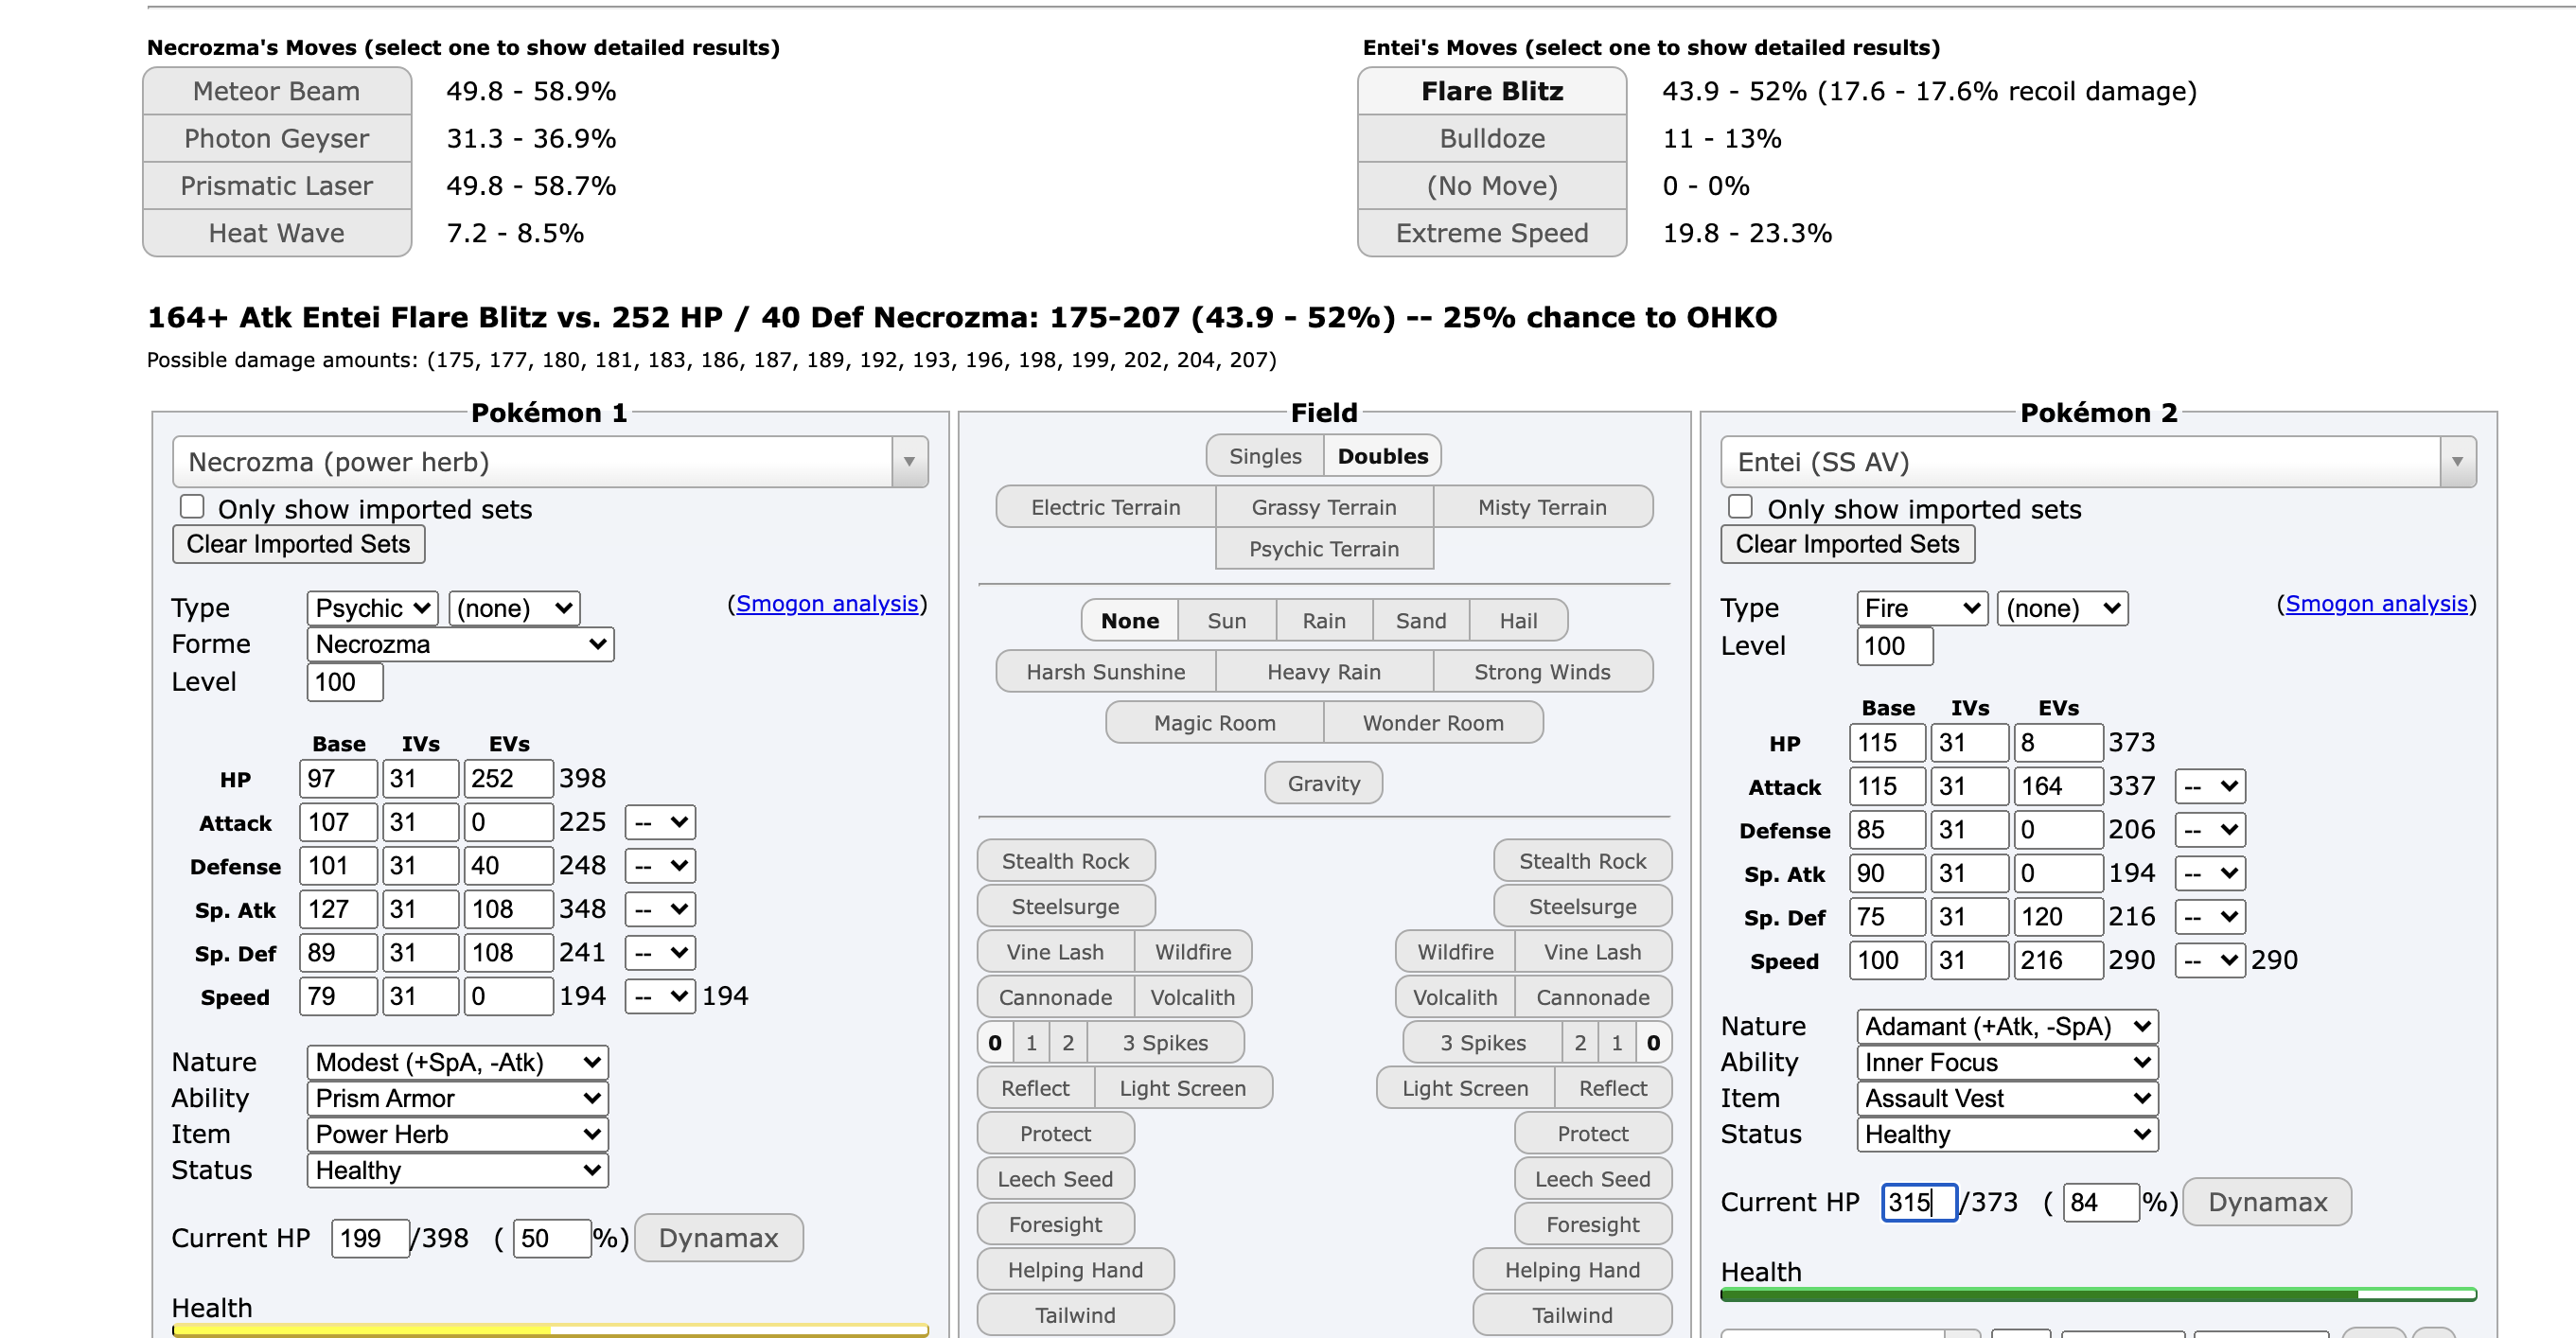This screenshot has width=2576, height=1338.
Task: Select Necrozma's Prismatic Laser move
Action: pyautogui.click(x=277, y=185)
